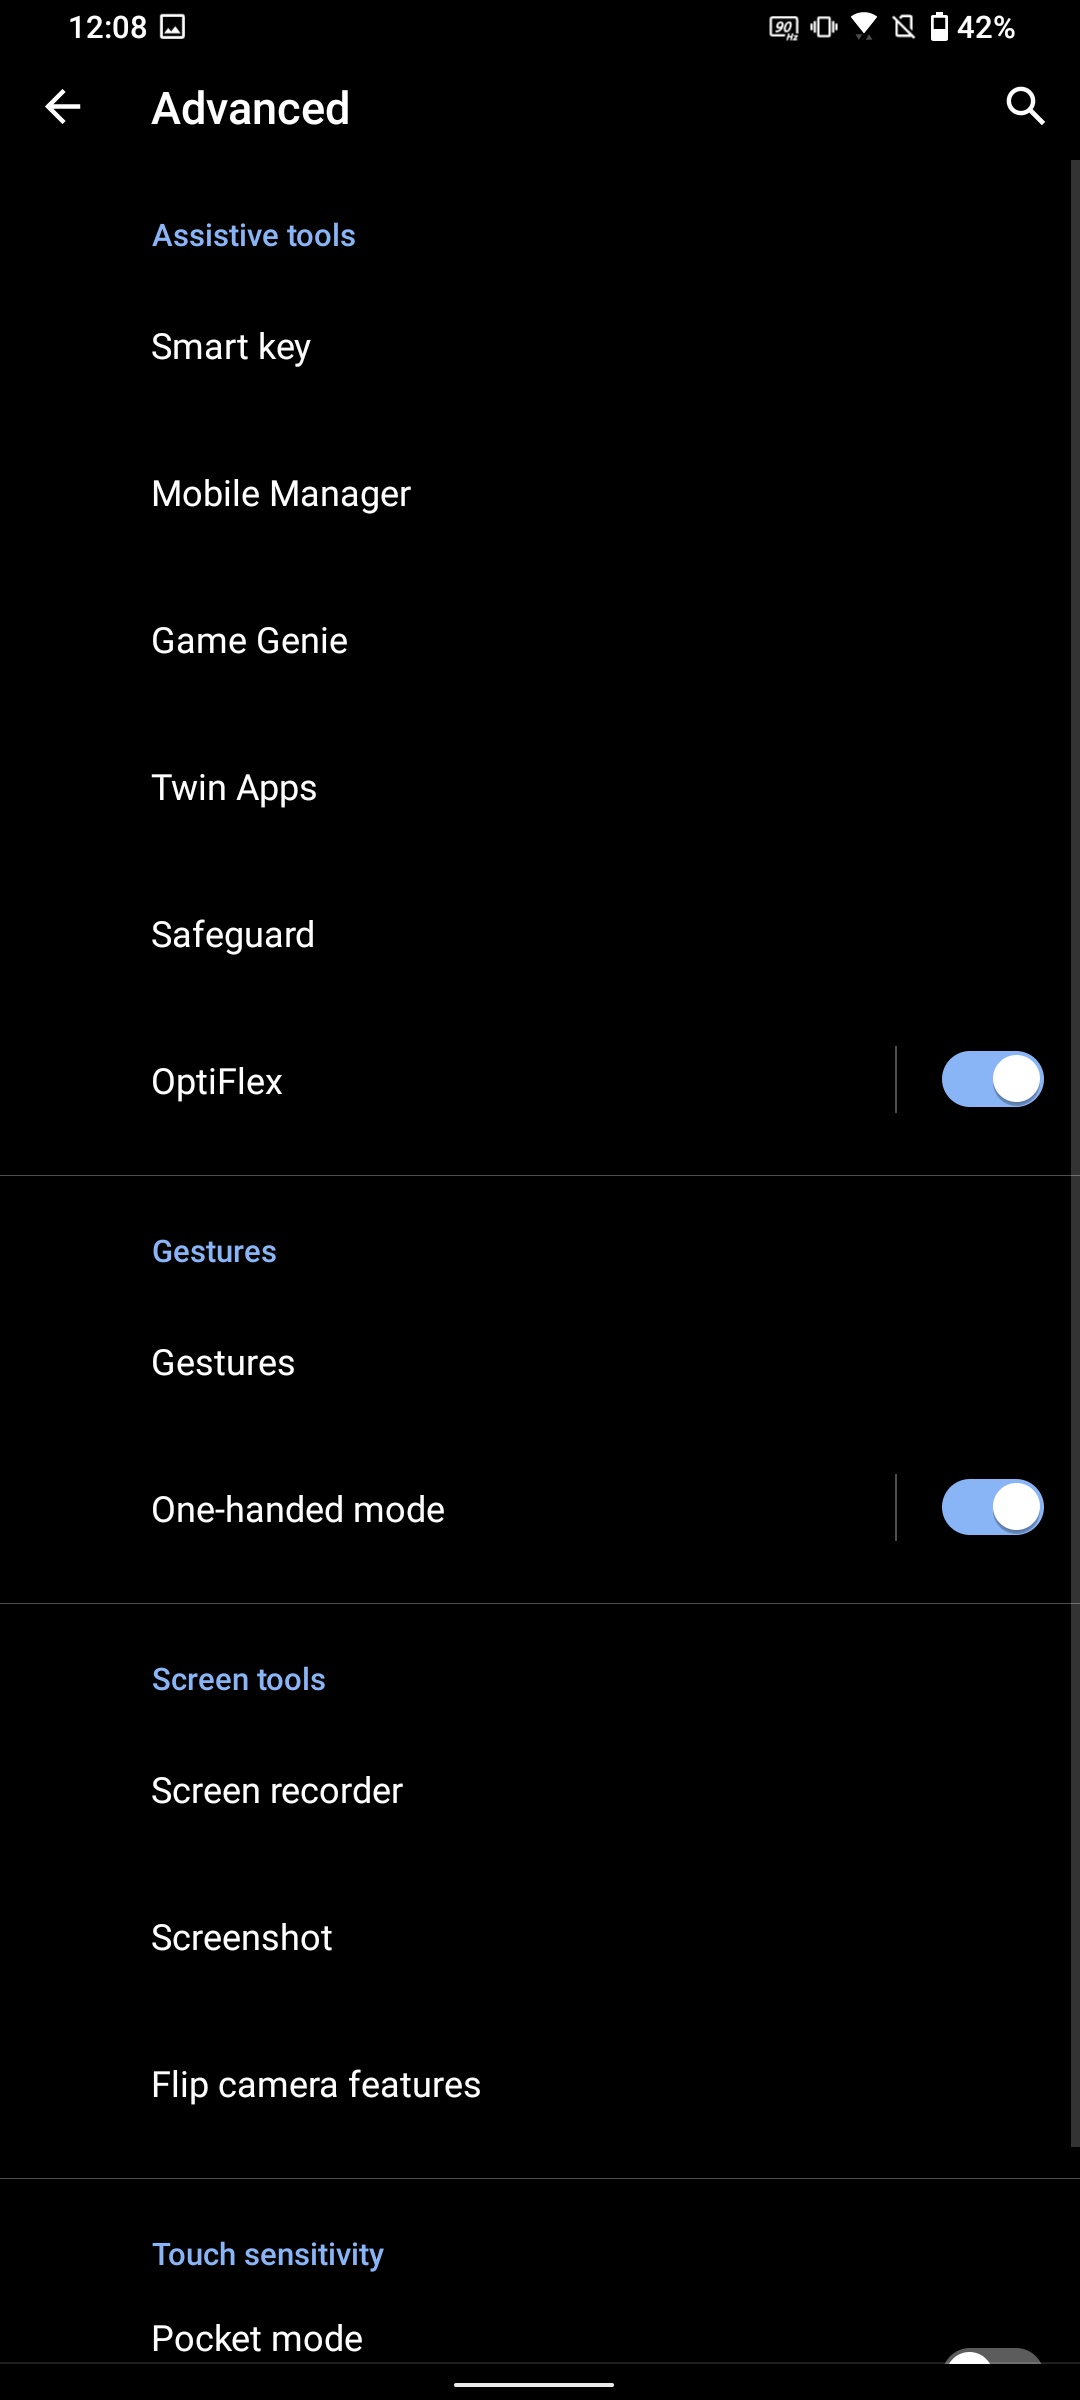Open Mobile Manager
The height and width of the screenshot is (2400, 1080).
(x=281, y=494)
